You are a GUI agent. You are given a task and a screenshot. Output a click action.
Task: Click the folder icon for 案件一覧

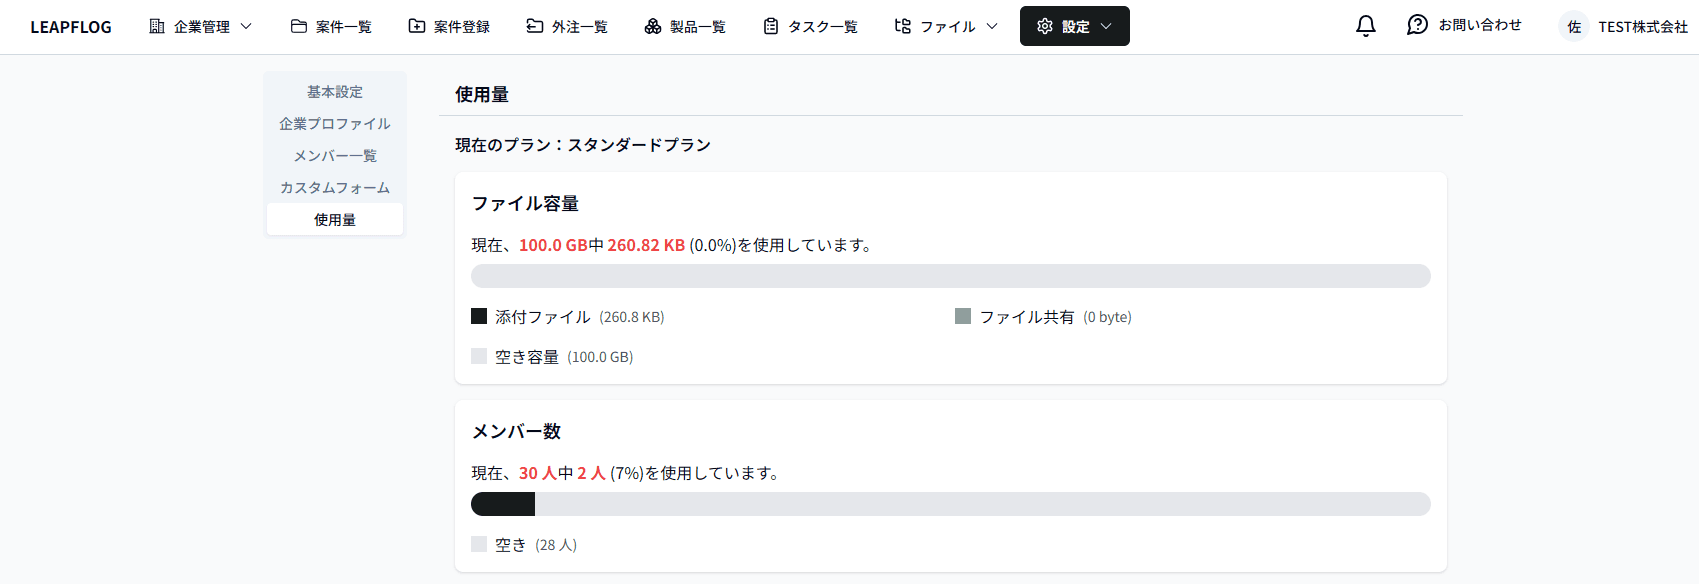[x=299, y=26]
